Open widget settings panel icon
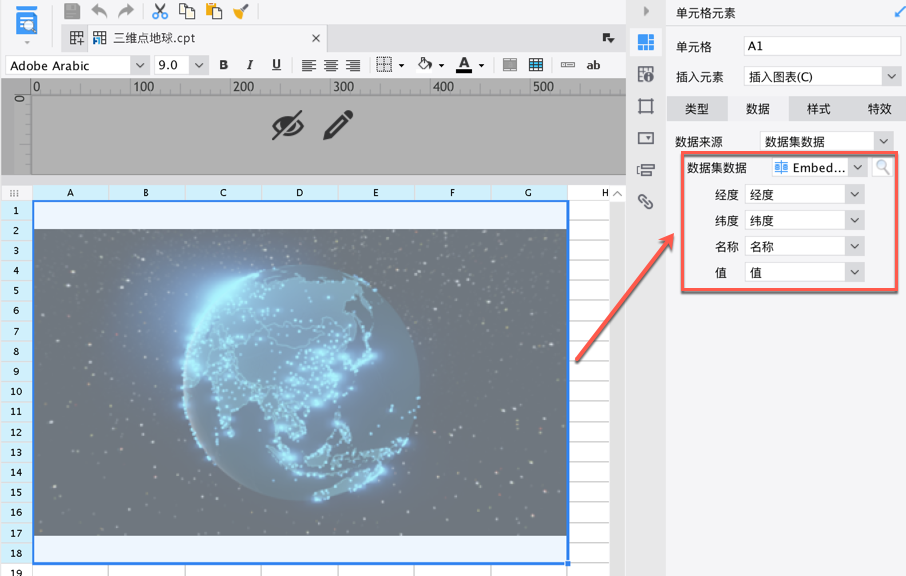 point(645,138)
